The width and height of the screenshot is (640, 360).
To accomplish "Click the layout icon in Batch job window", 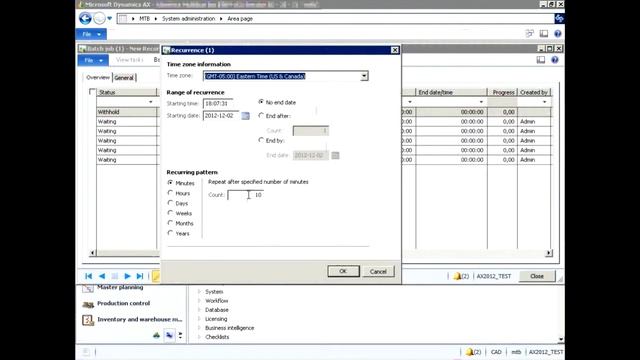I will coord(541,60).
